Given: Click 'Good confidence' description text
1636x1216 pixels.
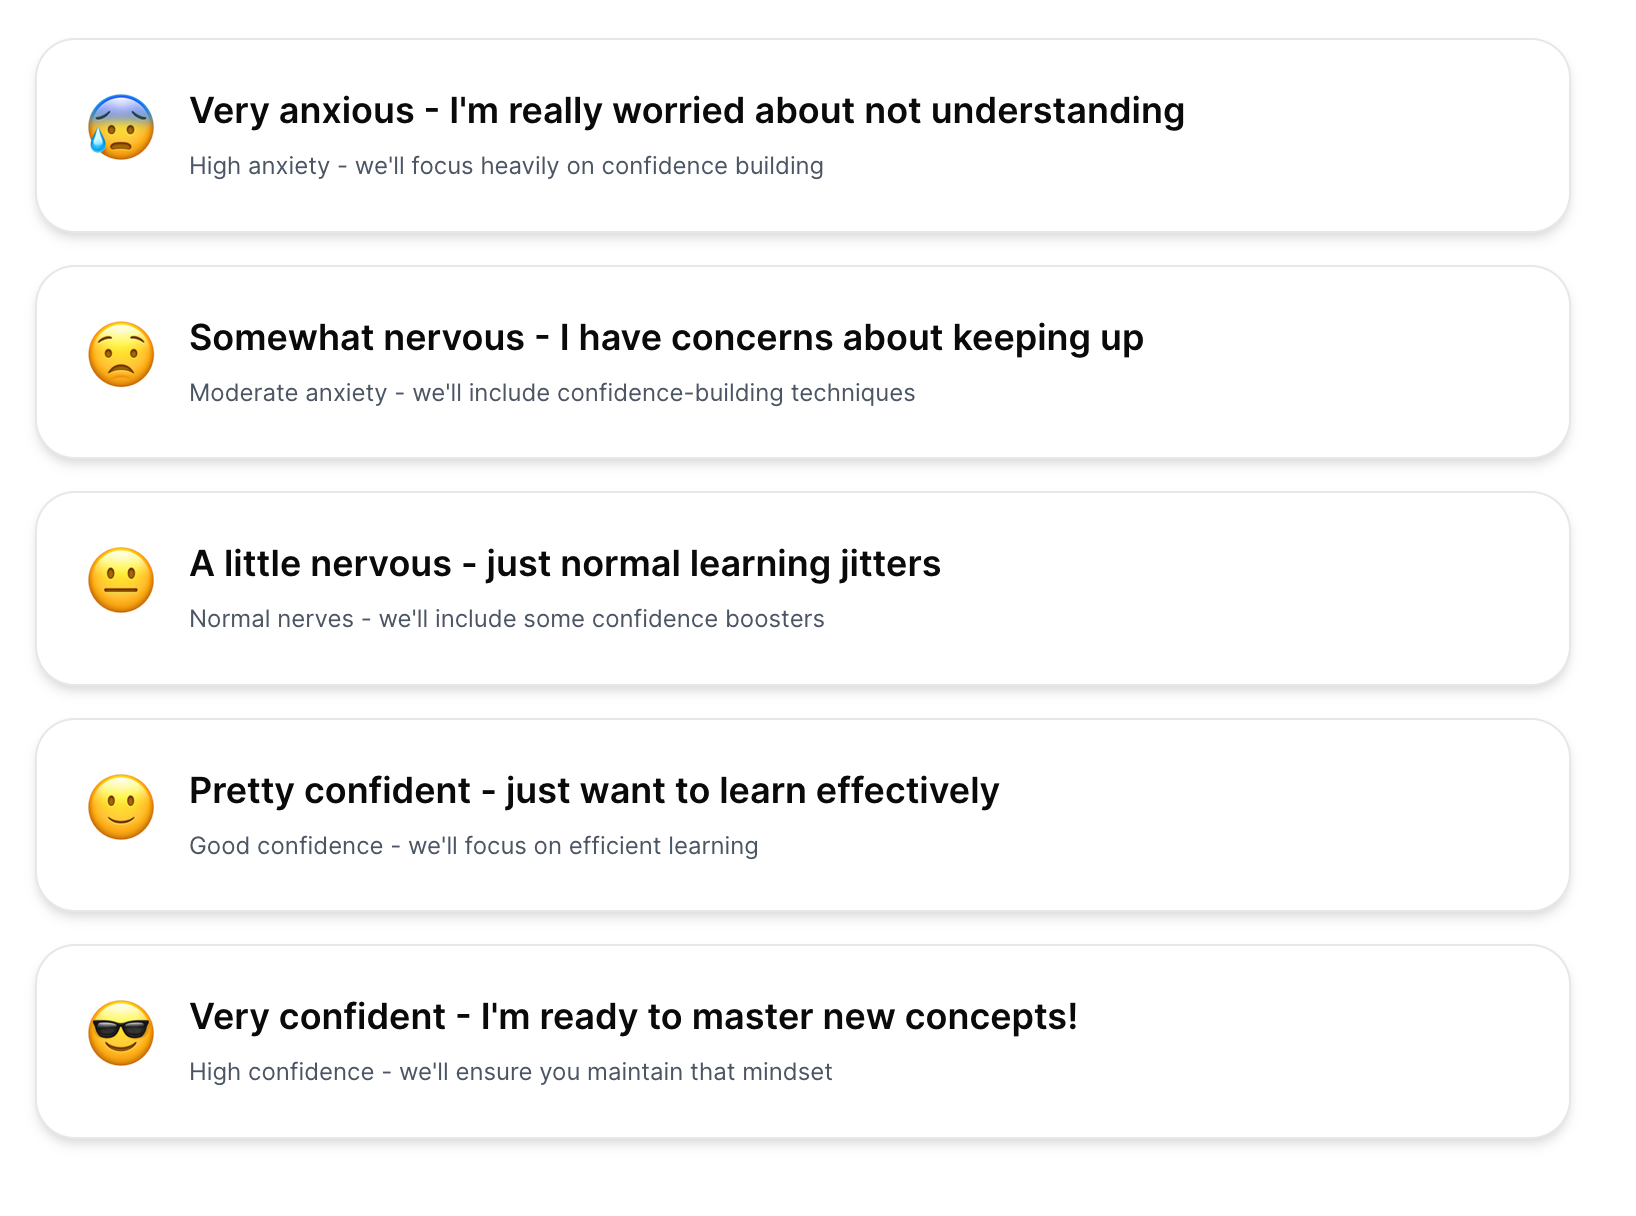Looking at the screenshot, I should pos(474,846).
